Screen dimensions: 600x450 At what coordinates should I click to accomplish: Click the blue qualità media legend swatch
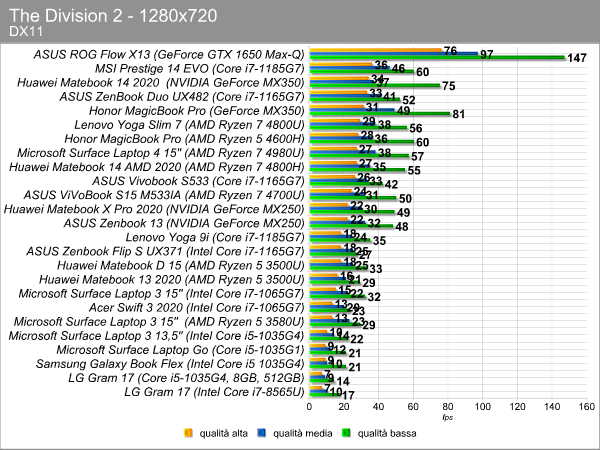(262, 433)
